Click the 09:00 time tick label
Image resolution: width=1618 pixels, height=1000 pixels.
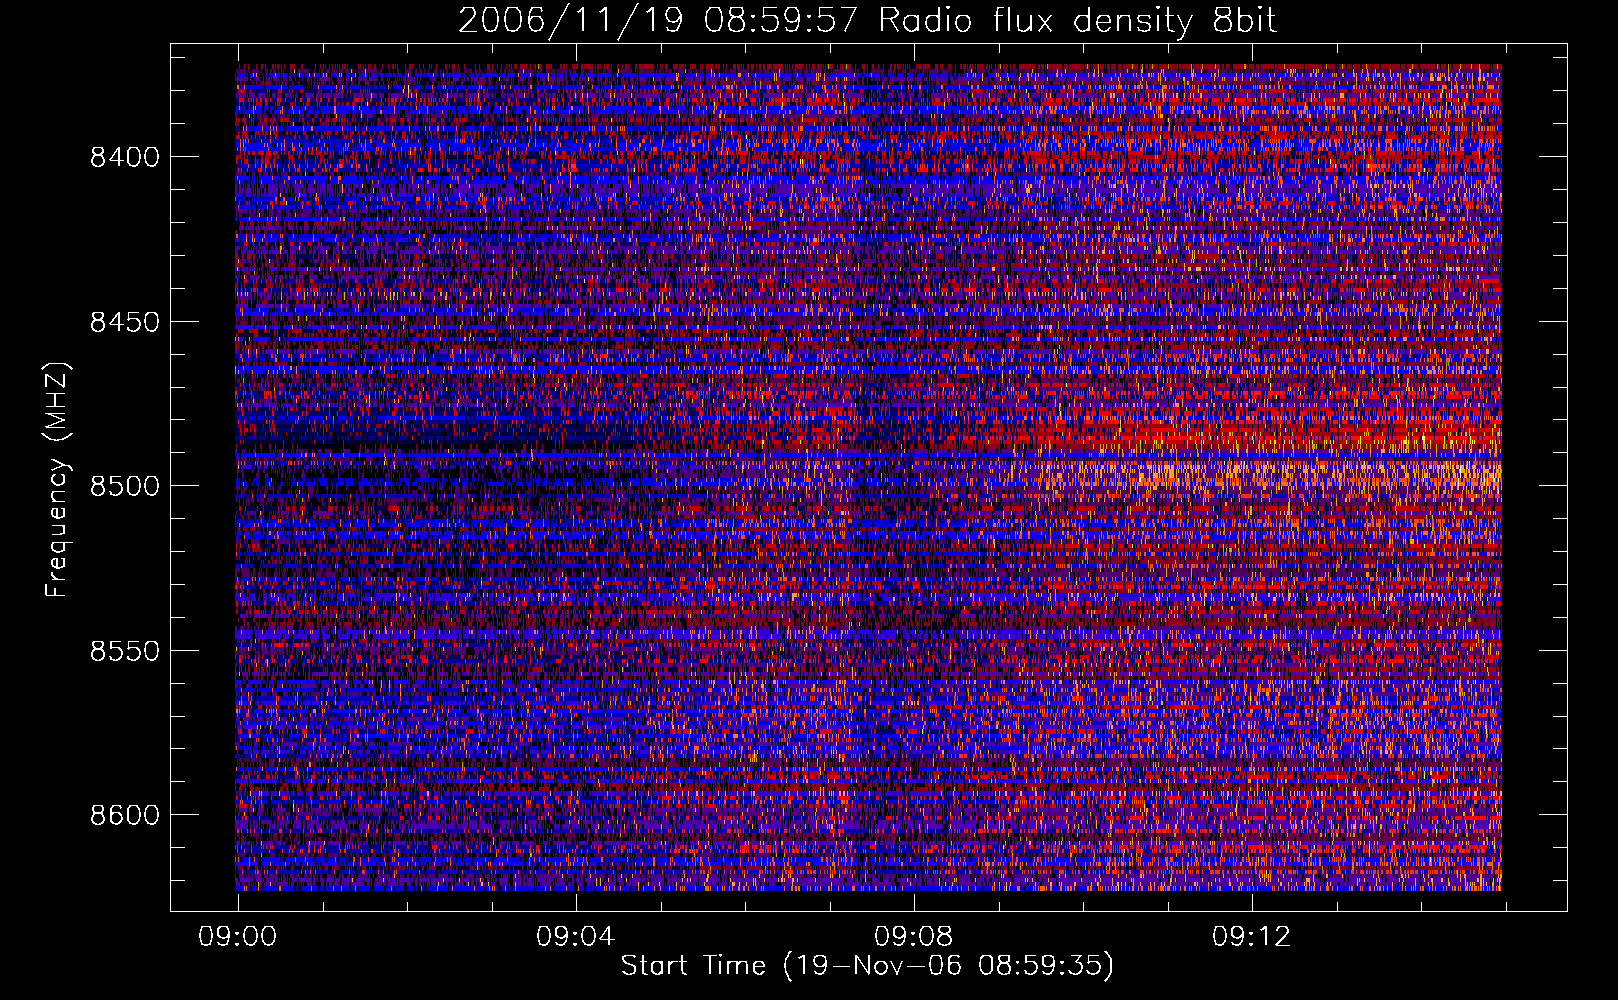point(237,937)
